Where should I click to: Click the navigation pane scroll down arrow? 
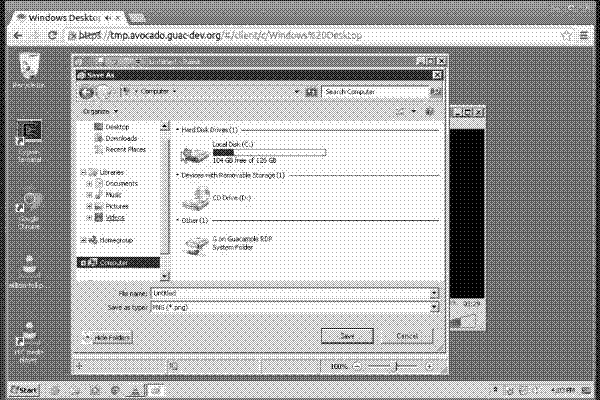click(x=165, y=275)
